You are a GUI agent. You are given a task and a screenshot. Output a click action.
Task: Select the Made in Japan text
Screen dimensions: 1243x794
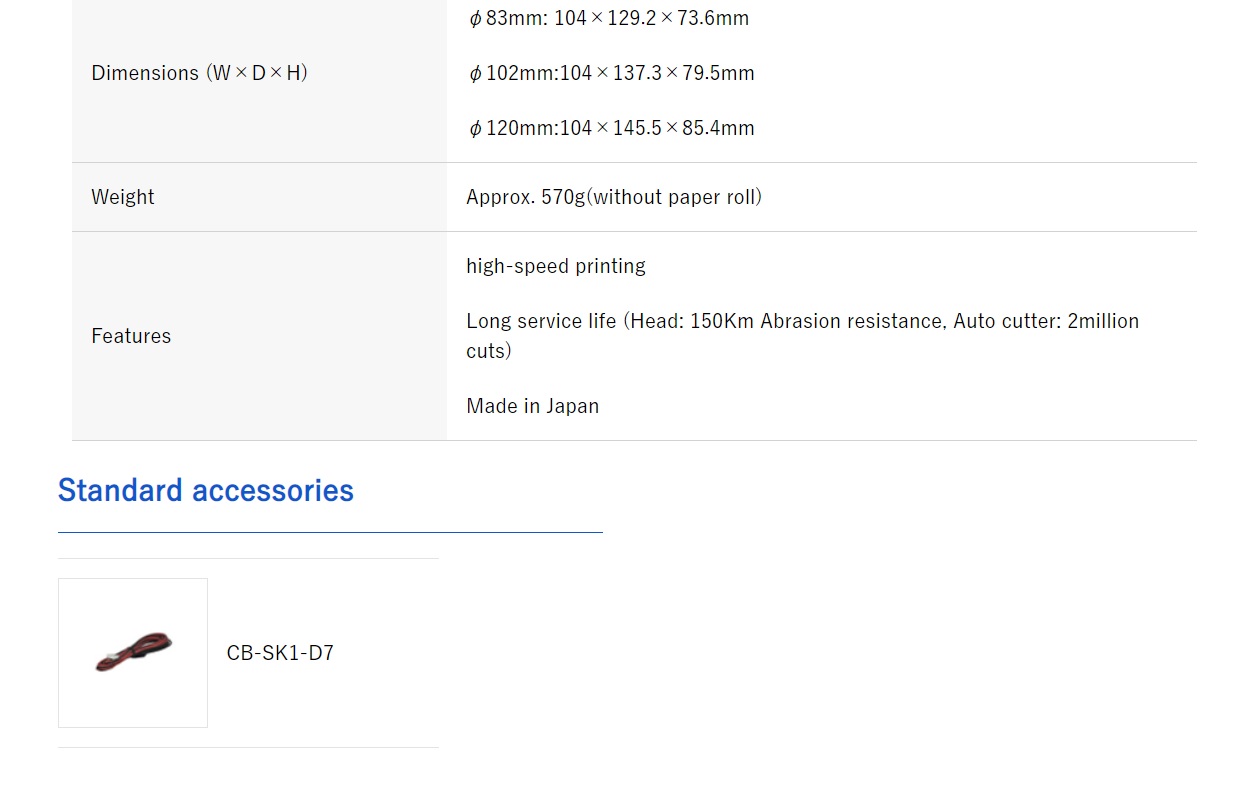(x=533, y=406)
